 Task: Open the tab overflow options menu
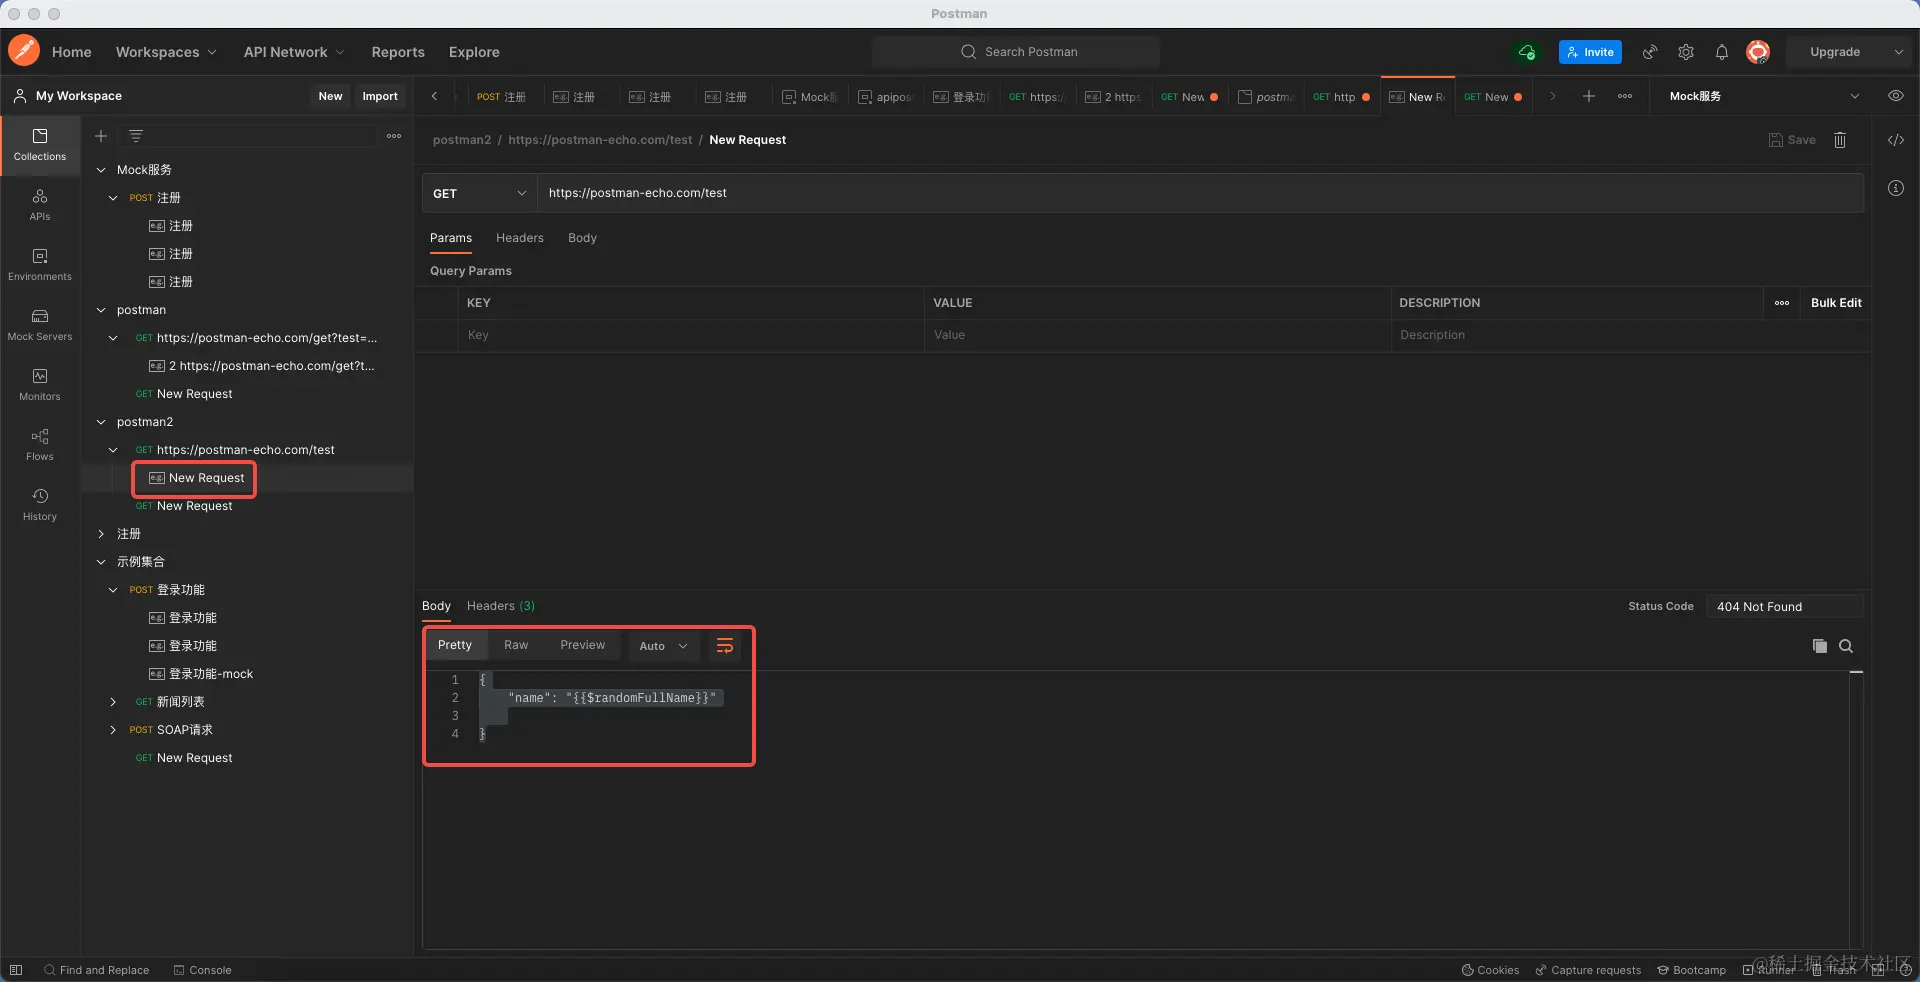tap(1625, 96)
